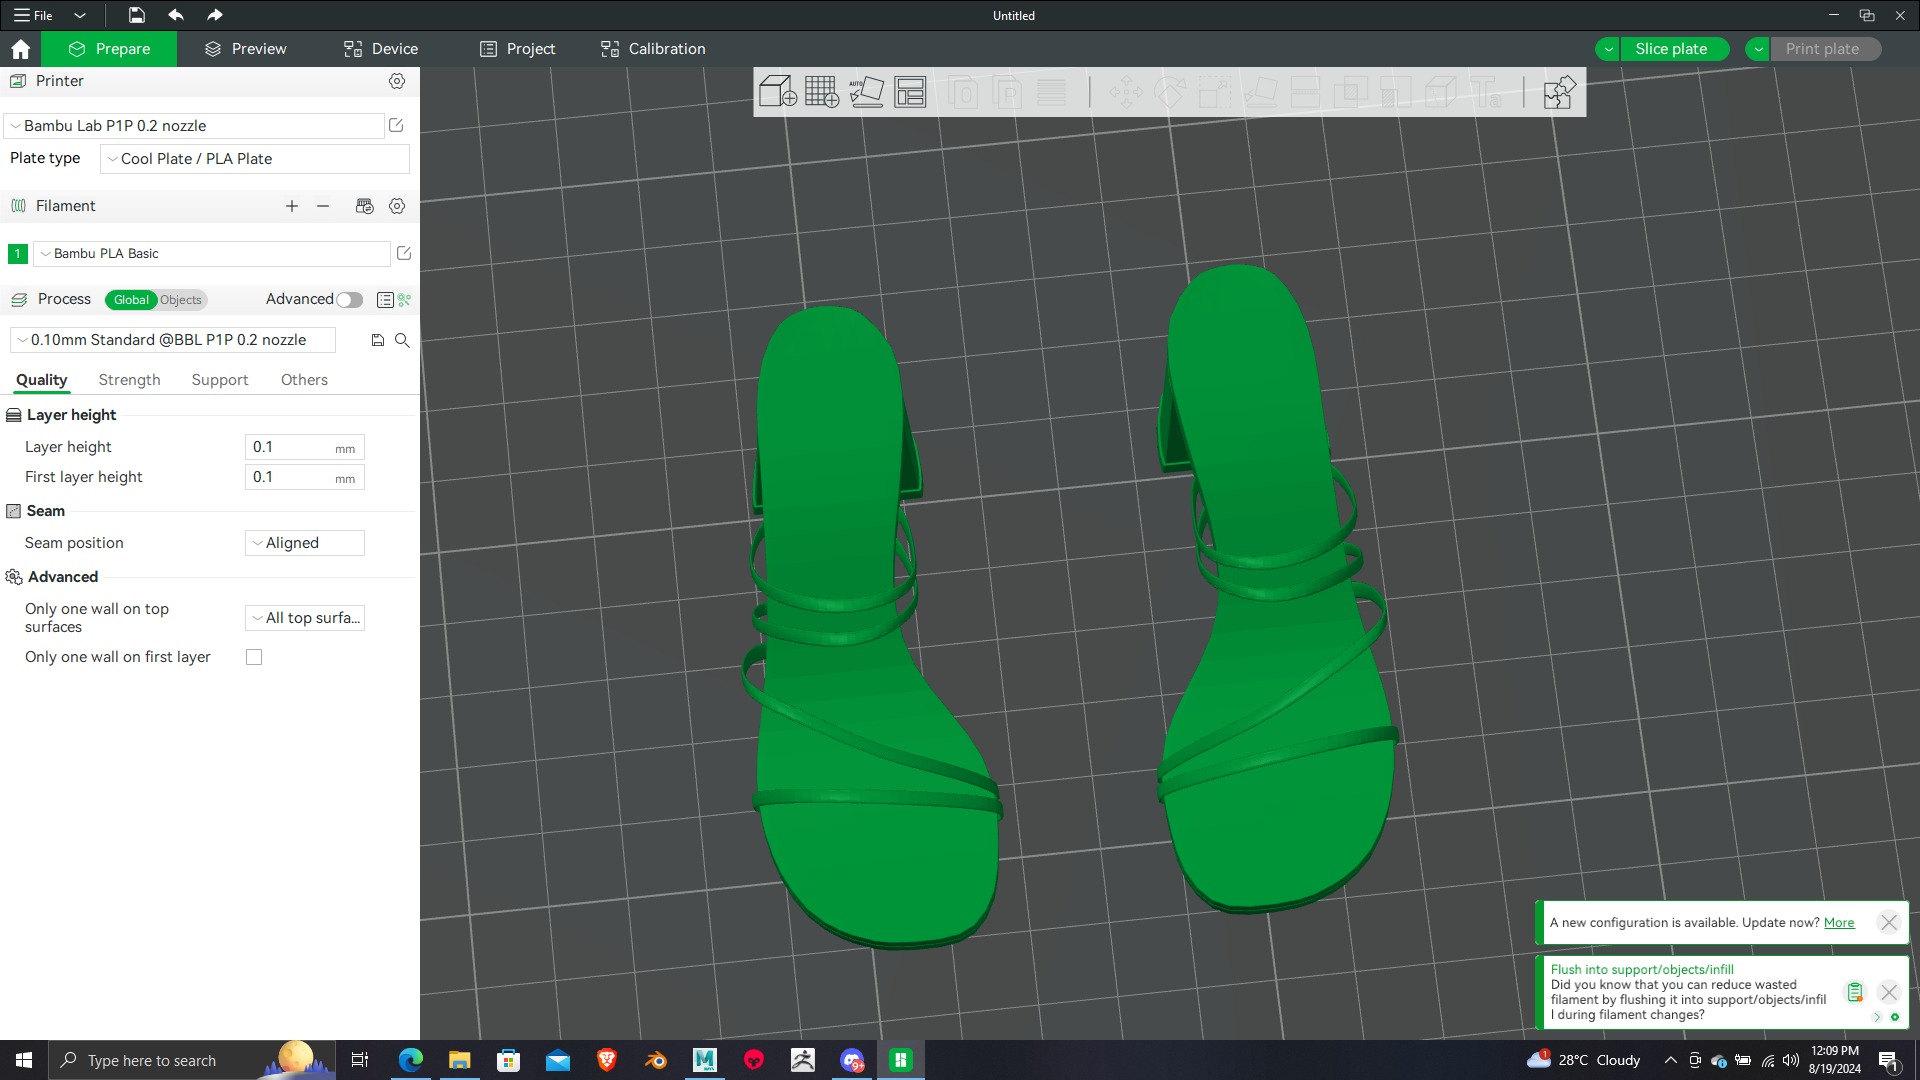Enable Only one wall on first layer
Viewport: 1920px width, 1080px height.
pos(254,657)
